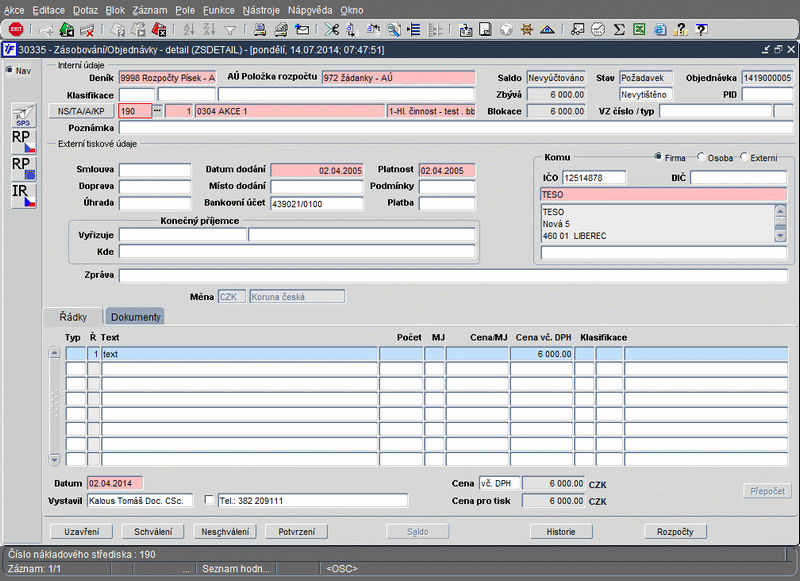Click the red EXIT stop-sign icon
The image size is (800, 581).
click(x=16, y=30)
